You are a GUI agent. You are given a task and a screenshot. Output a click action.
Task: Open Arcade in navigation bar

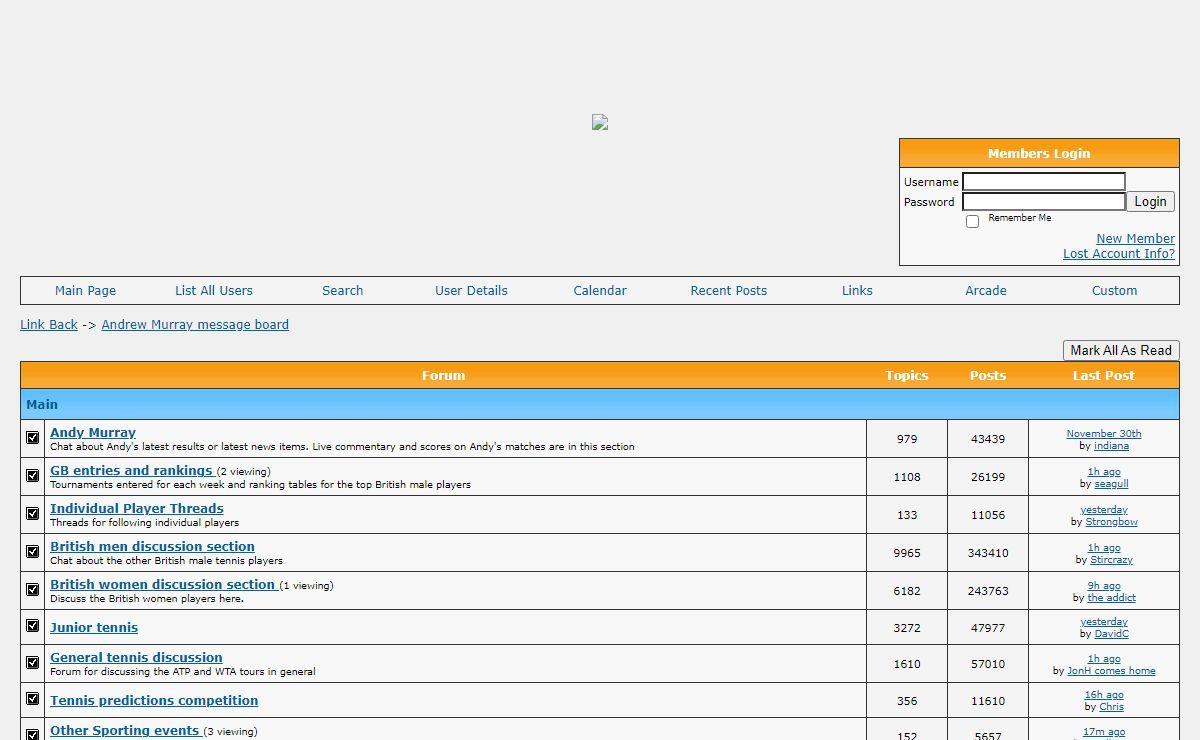click(x=986, y=290)
